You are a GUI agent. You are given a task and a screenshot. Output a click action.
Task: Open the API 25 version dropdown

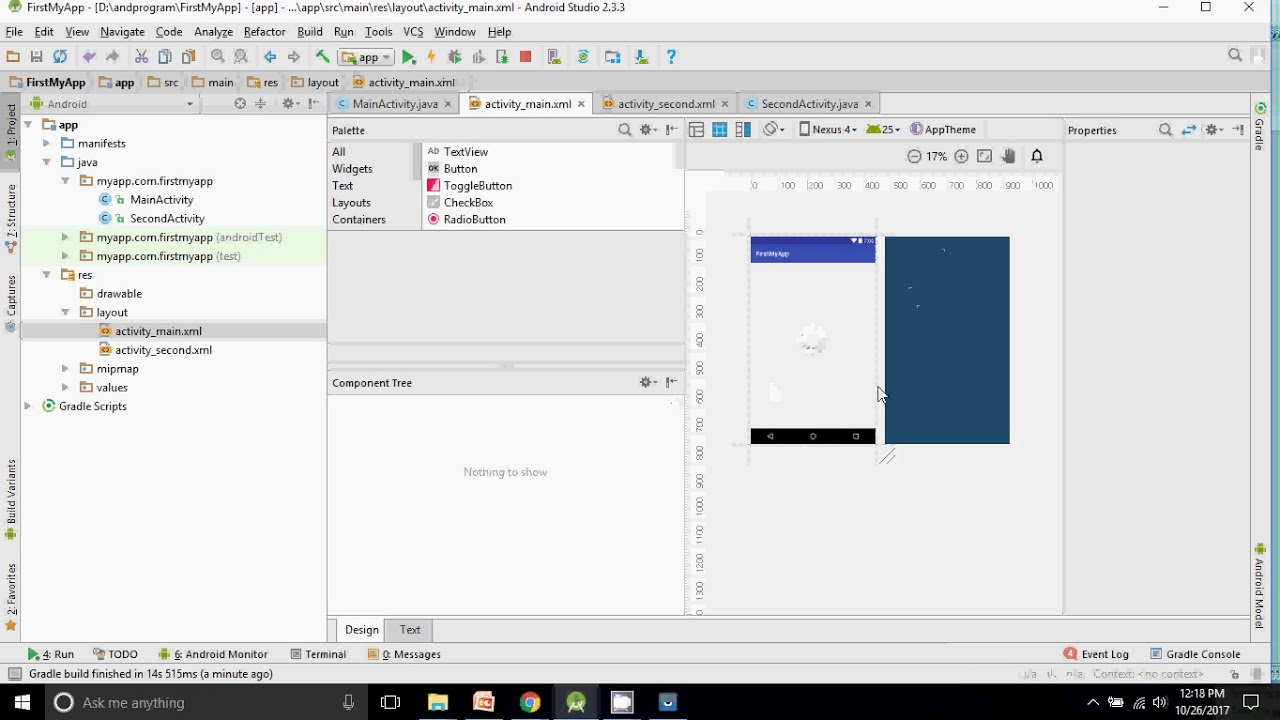click(x=883, y=129)
